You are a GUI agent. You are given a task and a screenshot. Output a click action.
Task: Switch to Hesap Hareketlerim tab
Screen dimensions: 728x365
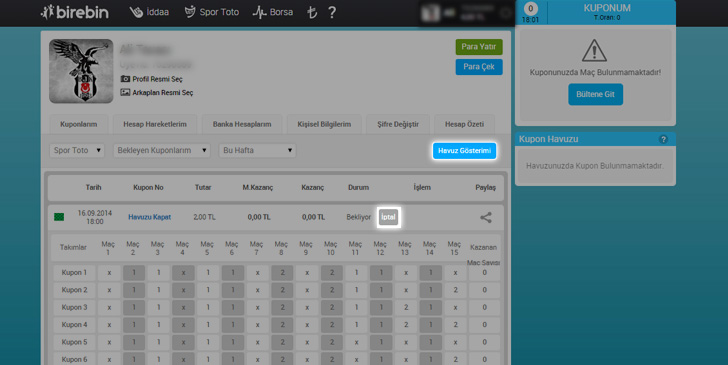(x=155, y=124)
